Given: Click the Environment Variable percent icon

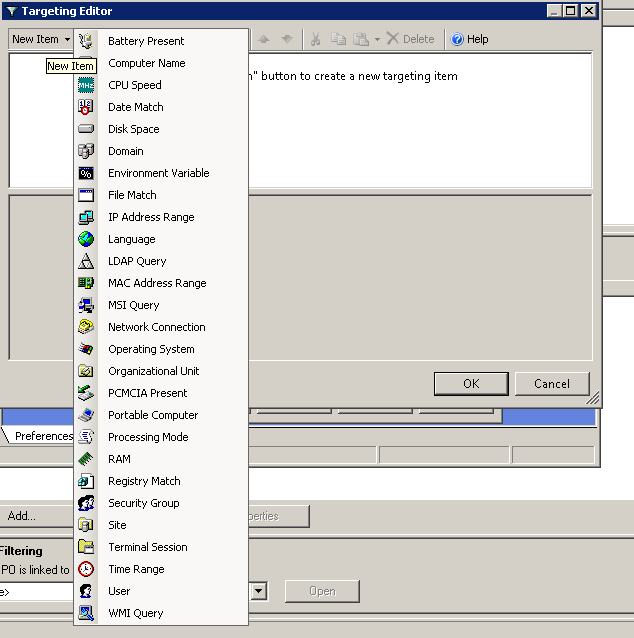Looking at the screenshot, I should click(86, 173).
